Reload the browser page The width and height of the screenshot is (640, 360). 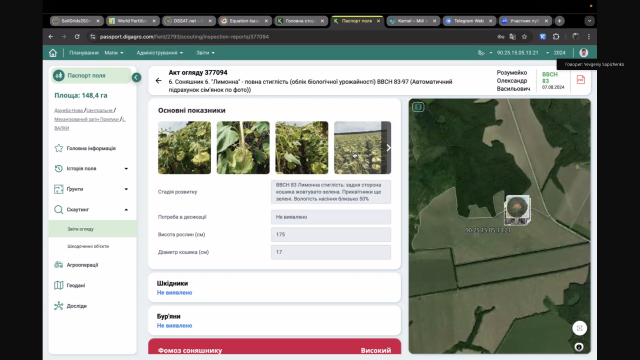pyautogui.click(x=77, y=37)
